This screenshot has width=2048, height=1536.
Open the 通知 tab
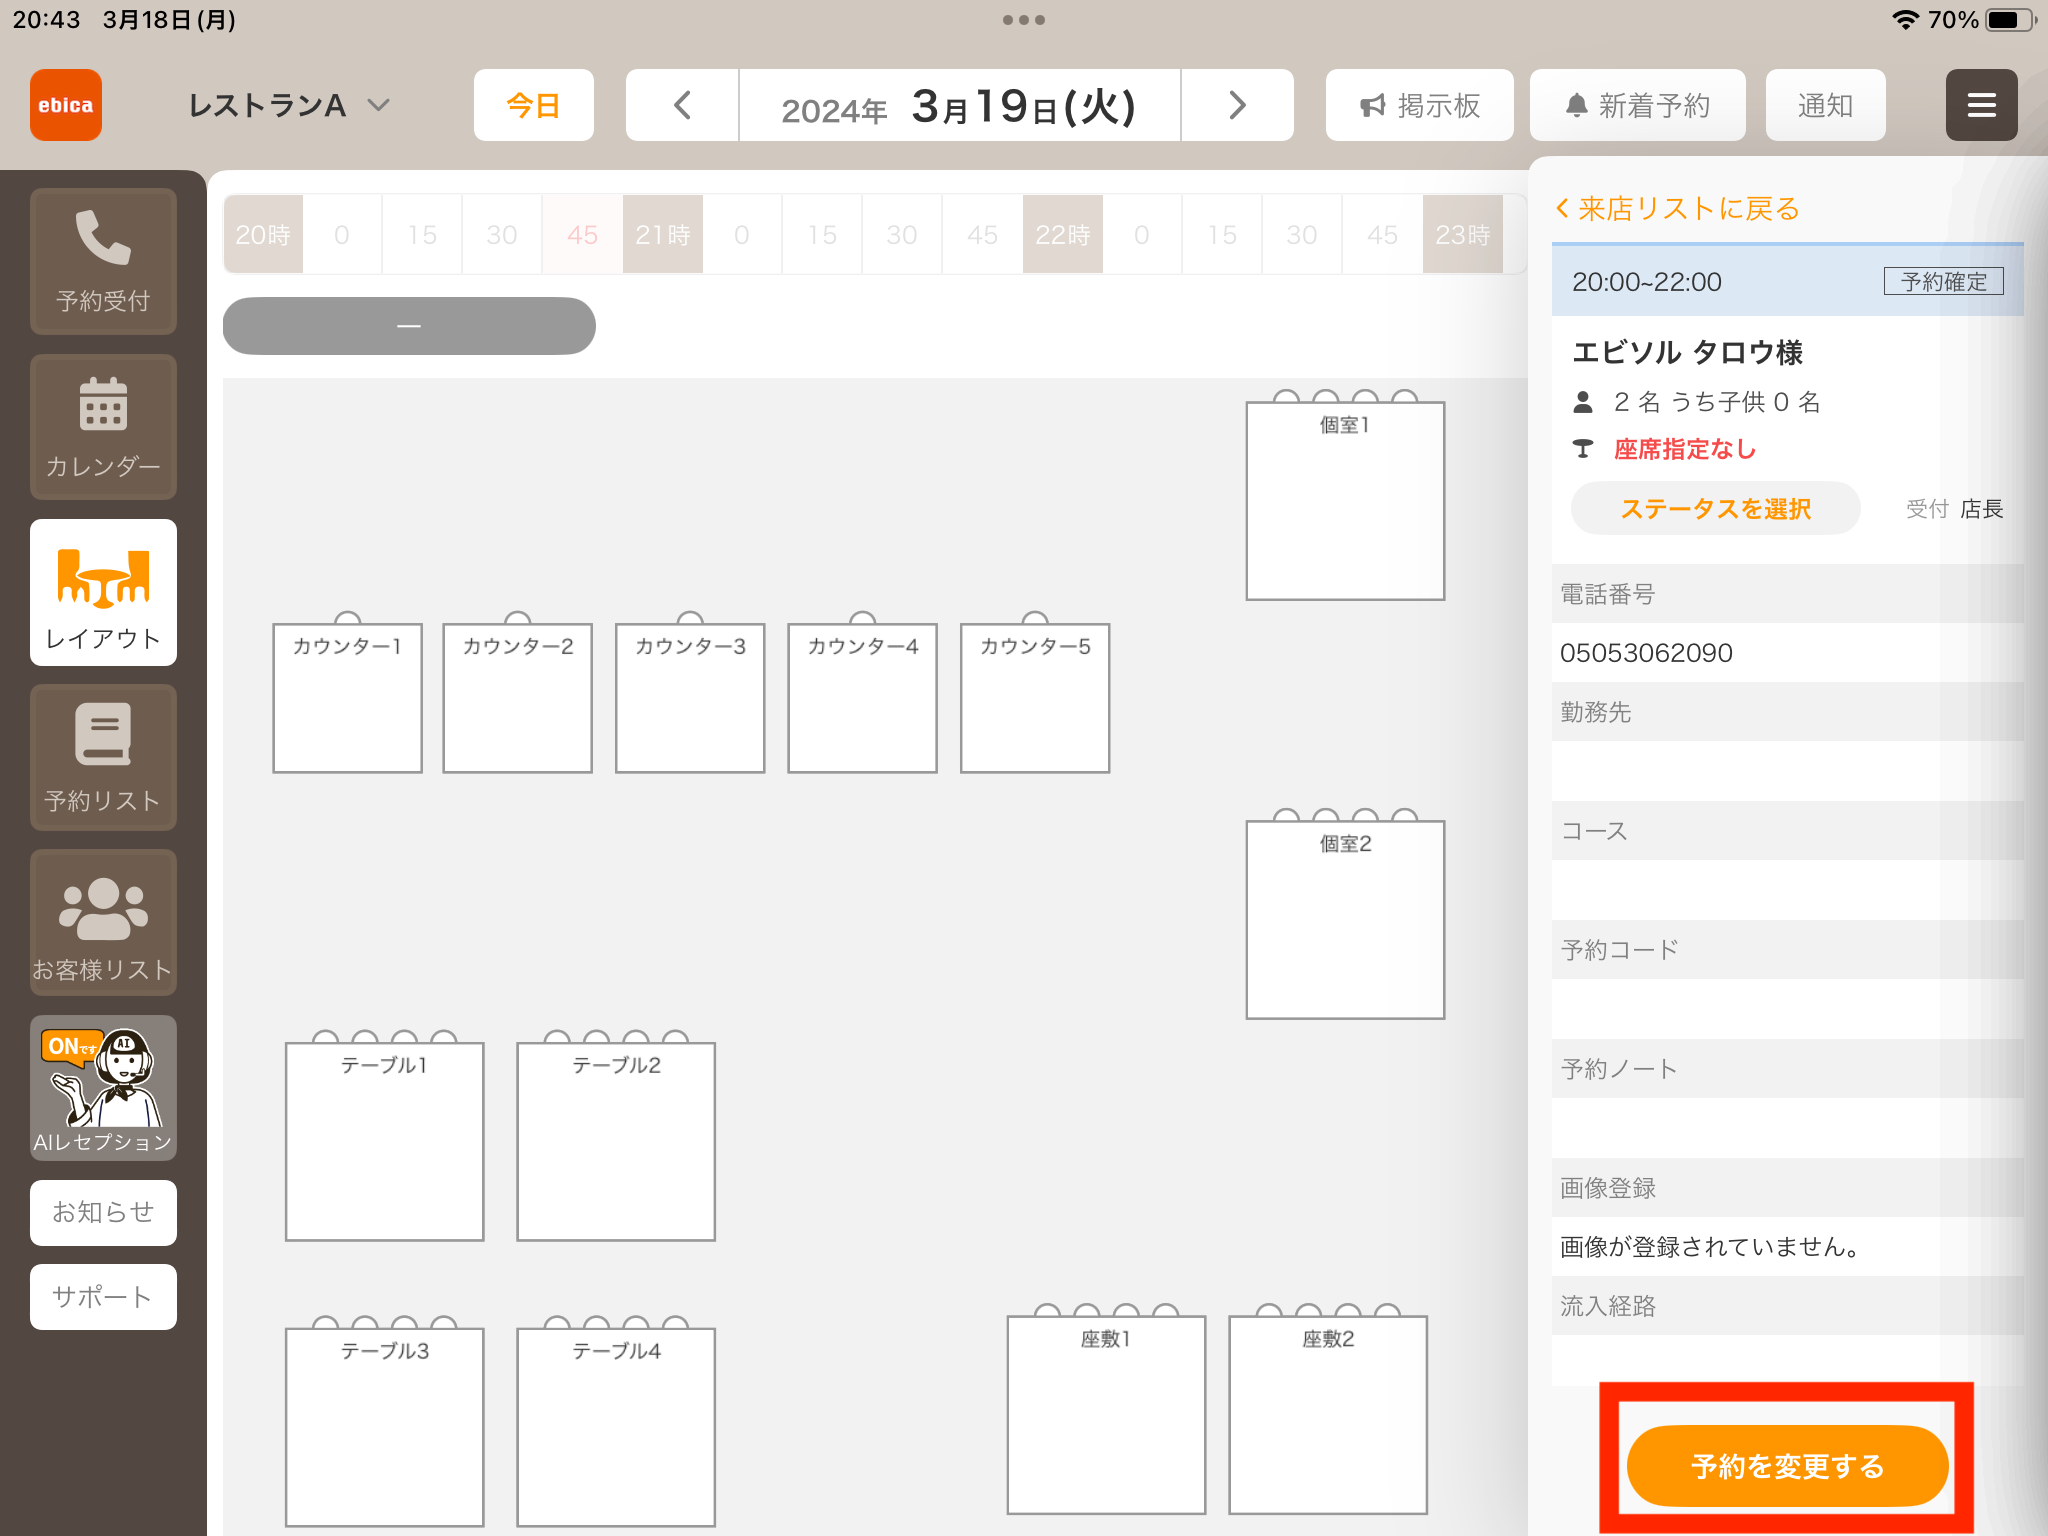1826,105
